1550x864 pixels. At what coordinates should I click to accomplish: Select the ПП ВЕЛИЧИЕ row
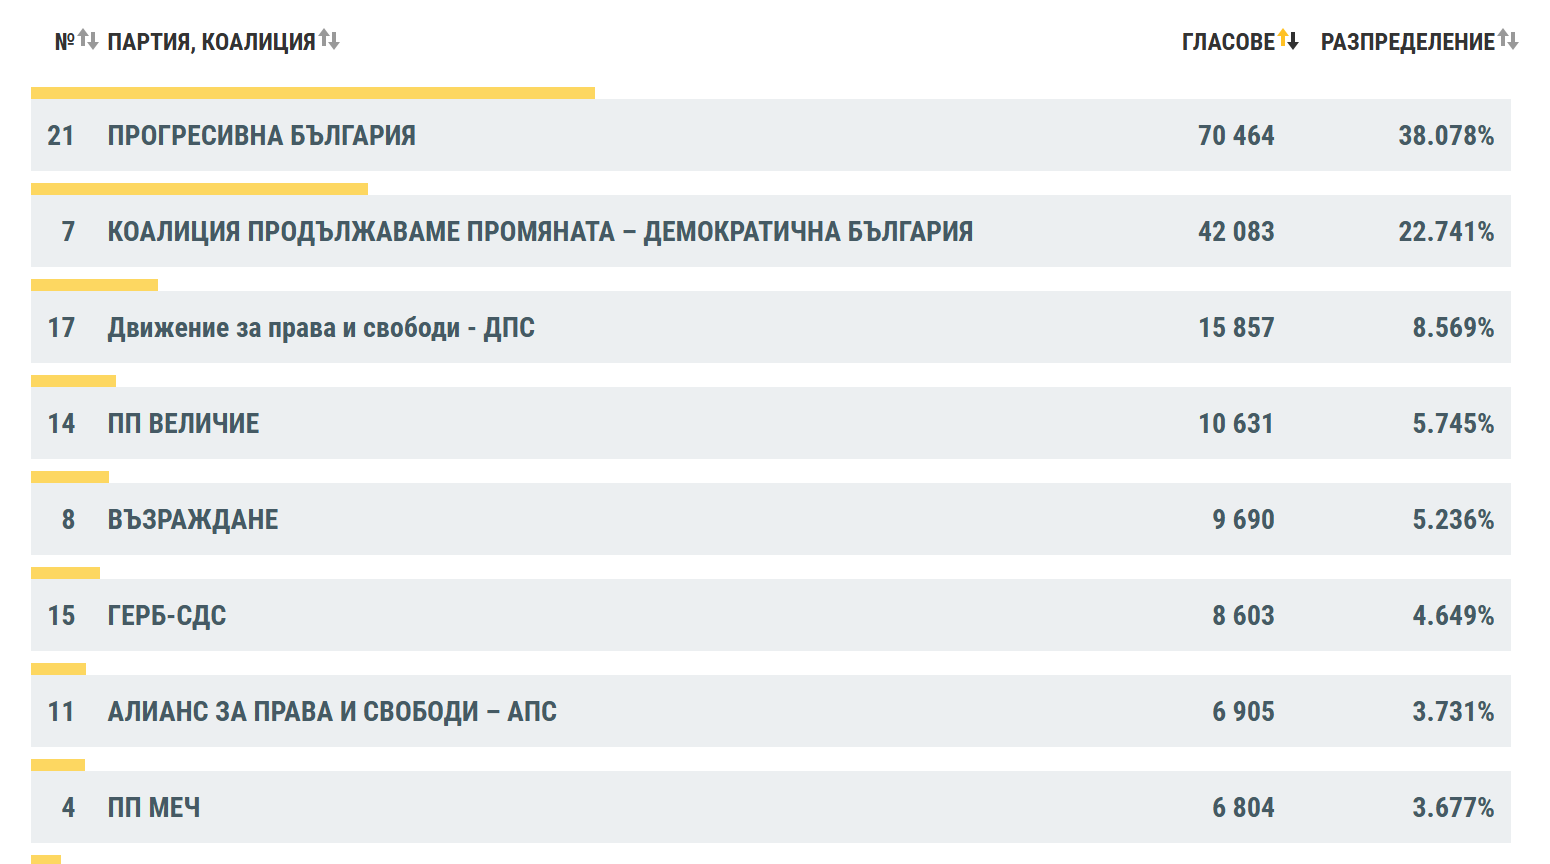770,423
